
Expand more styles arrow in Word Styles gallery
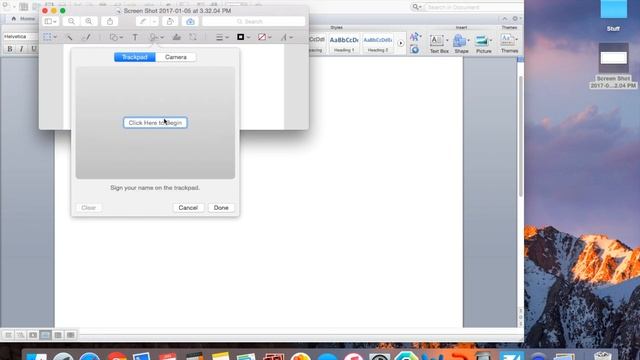[400, 43]
